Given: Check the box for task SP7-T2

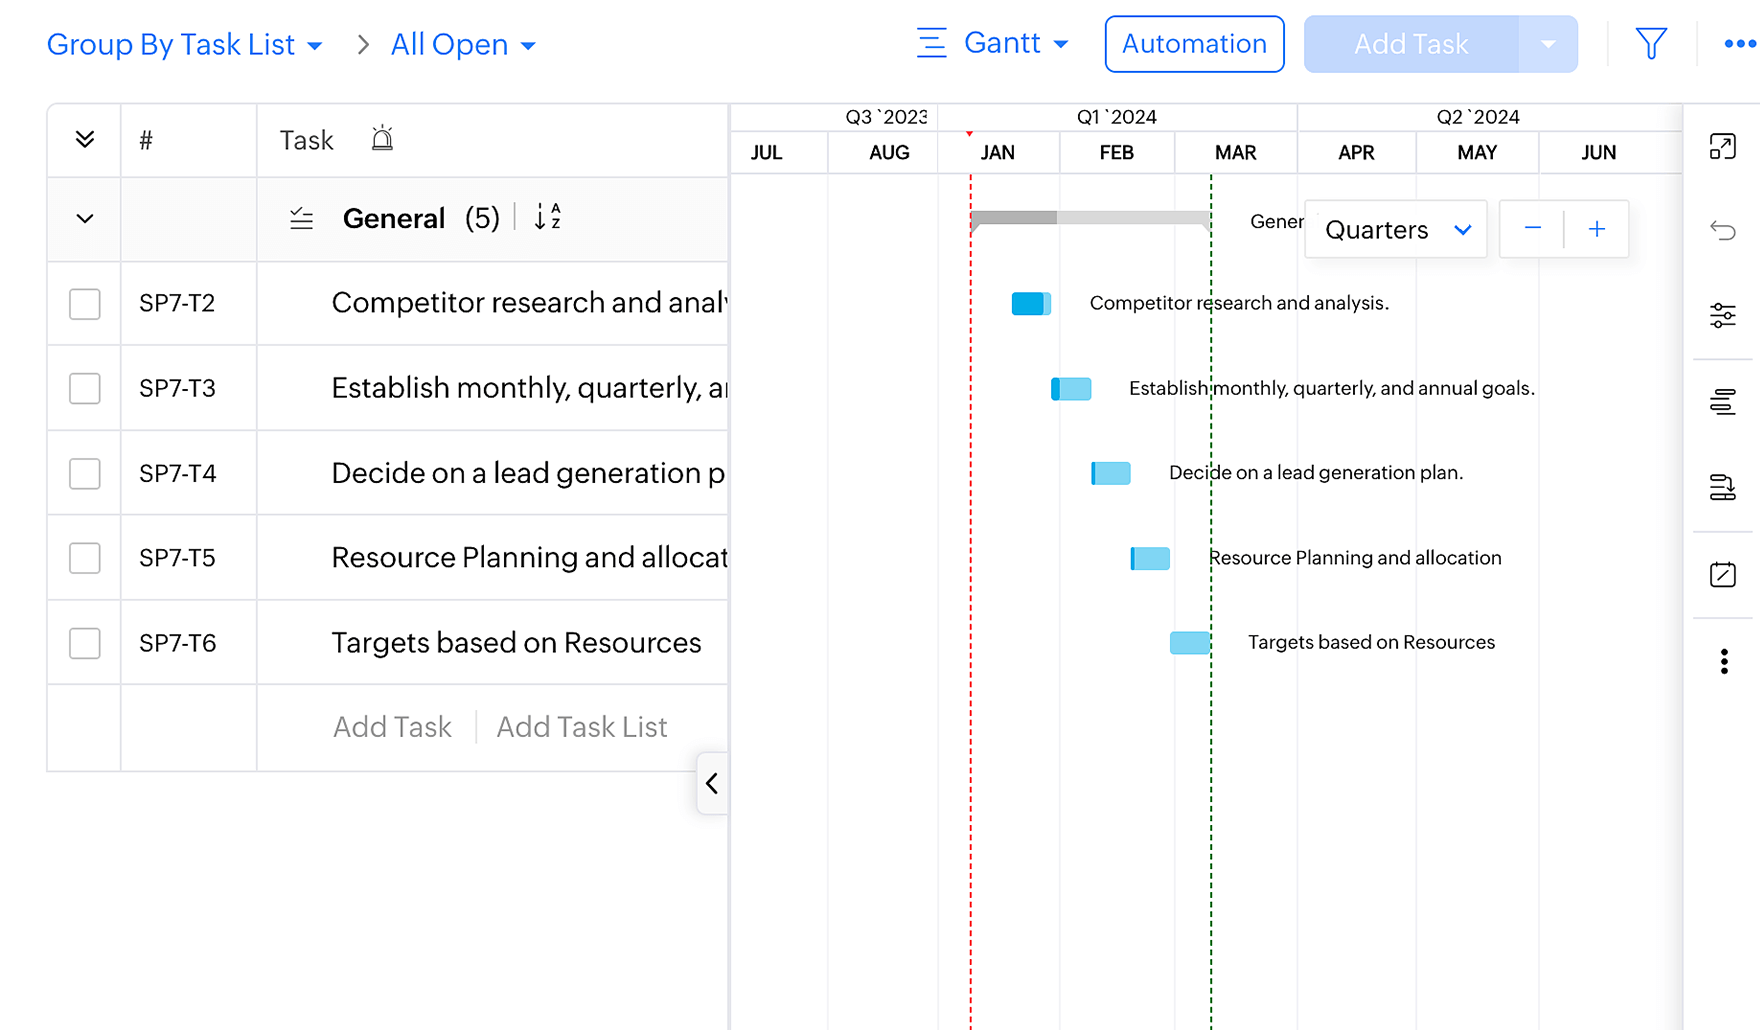Looking at the screenshot, I should [85, 303].
